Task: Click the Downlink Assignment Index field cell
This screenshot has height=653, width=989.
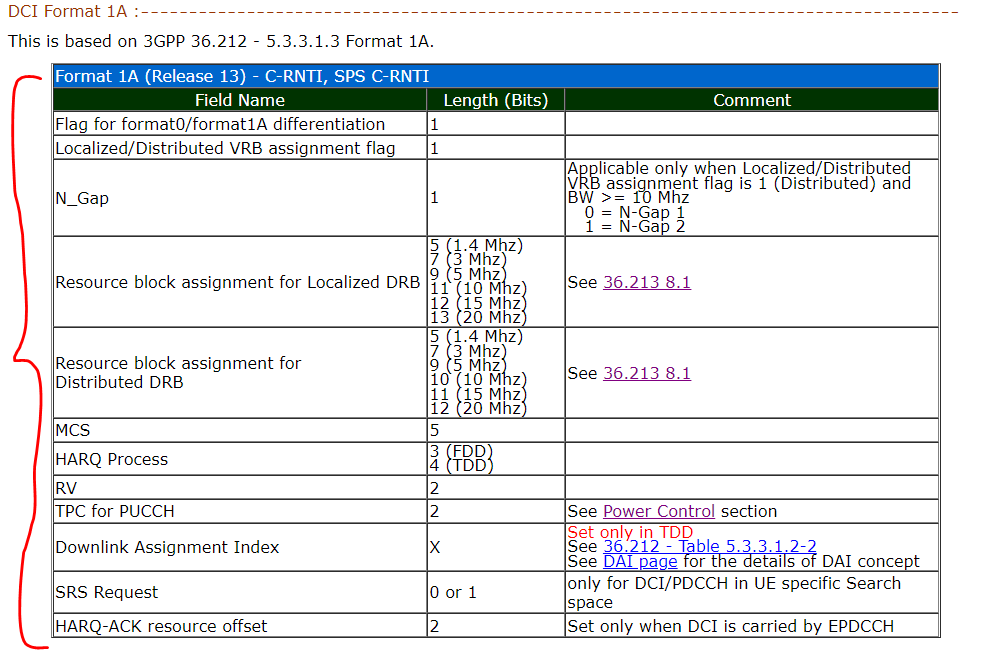Action: point(167,547)
